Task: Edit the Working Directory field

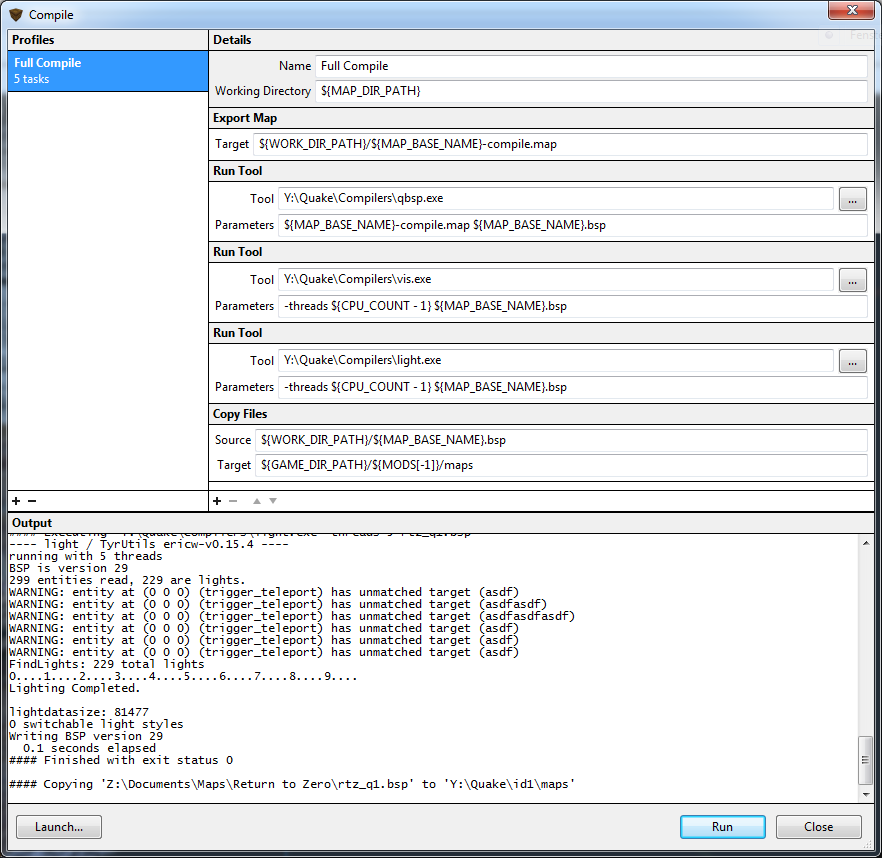Action: point(590,91)
